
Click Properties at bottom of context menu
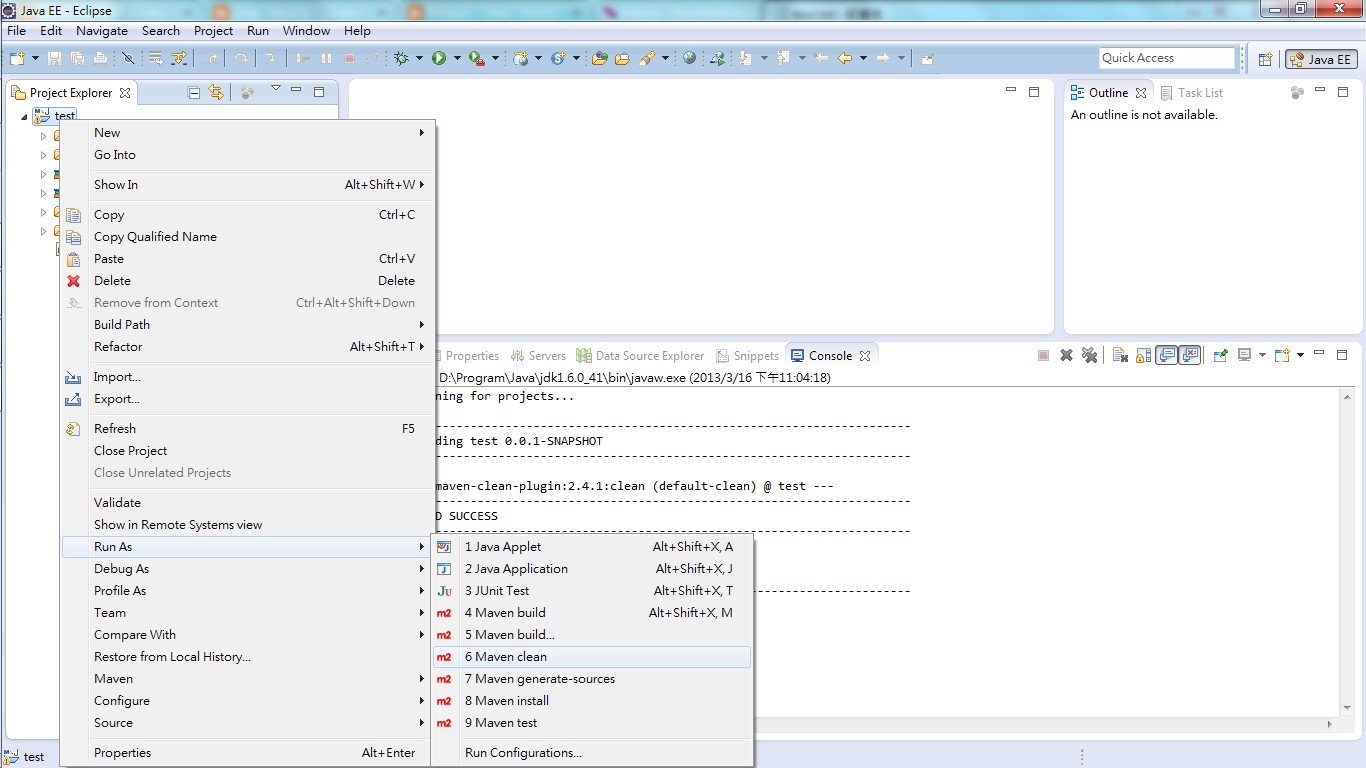(249, 753)
